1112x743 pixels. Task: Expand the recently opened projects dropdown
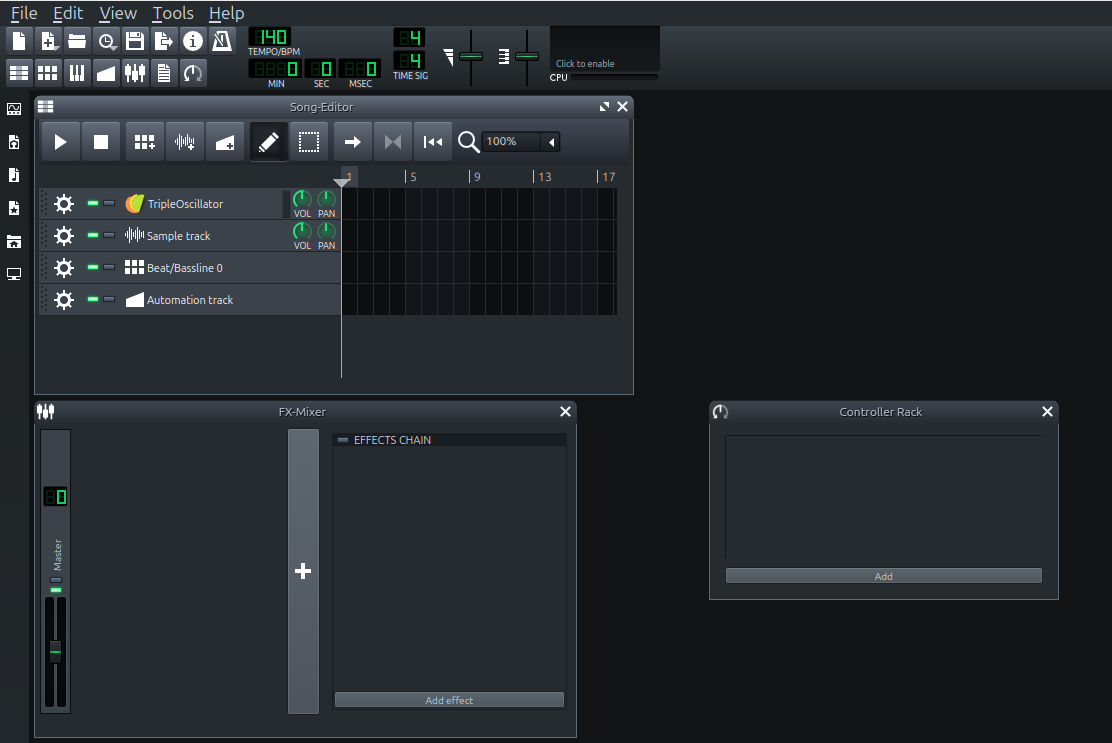[107, 41]
